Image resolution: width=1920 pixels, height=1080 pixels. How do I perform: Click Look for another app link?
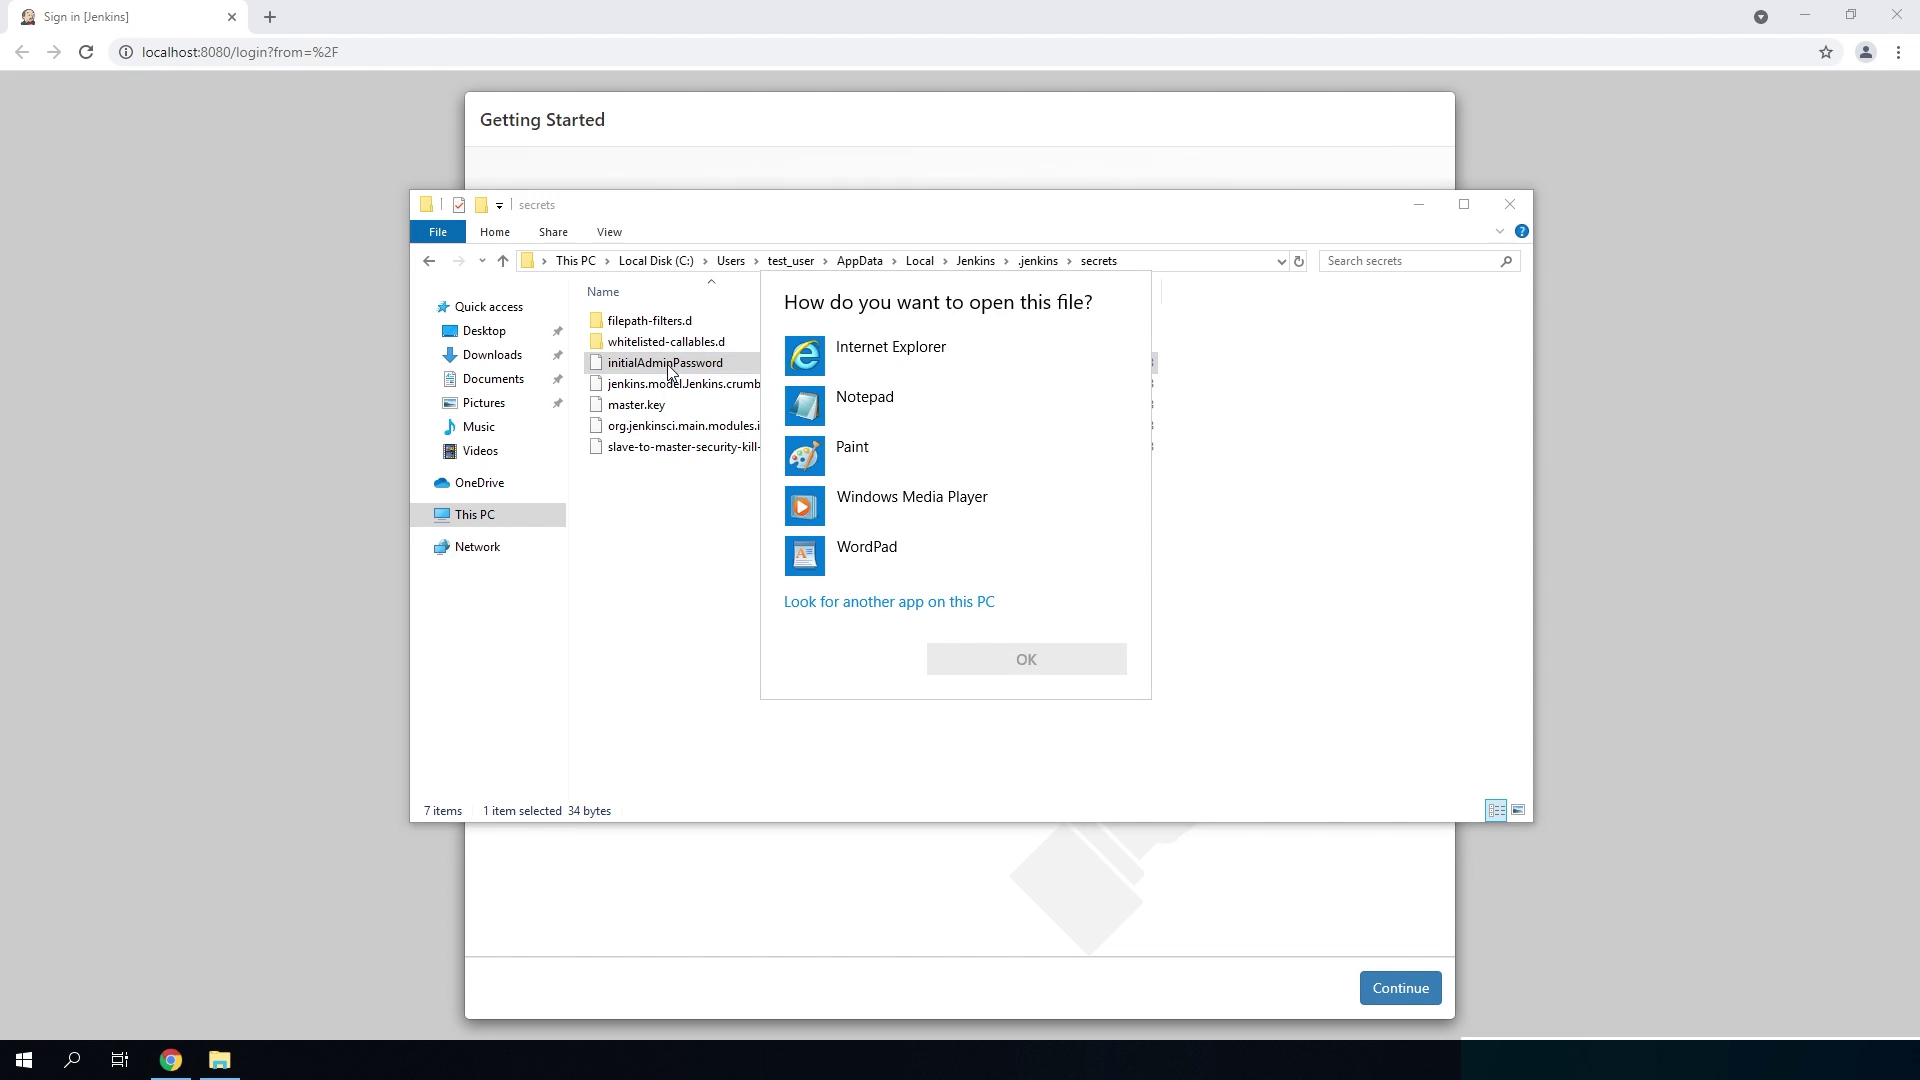coord(888,602)
